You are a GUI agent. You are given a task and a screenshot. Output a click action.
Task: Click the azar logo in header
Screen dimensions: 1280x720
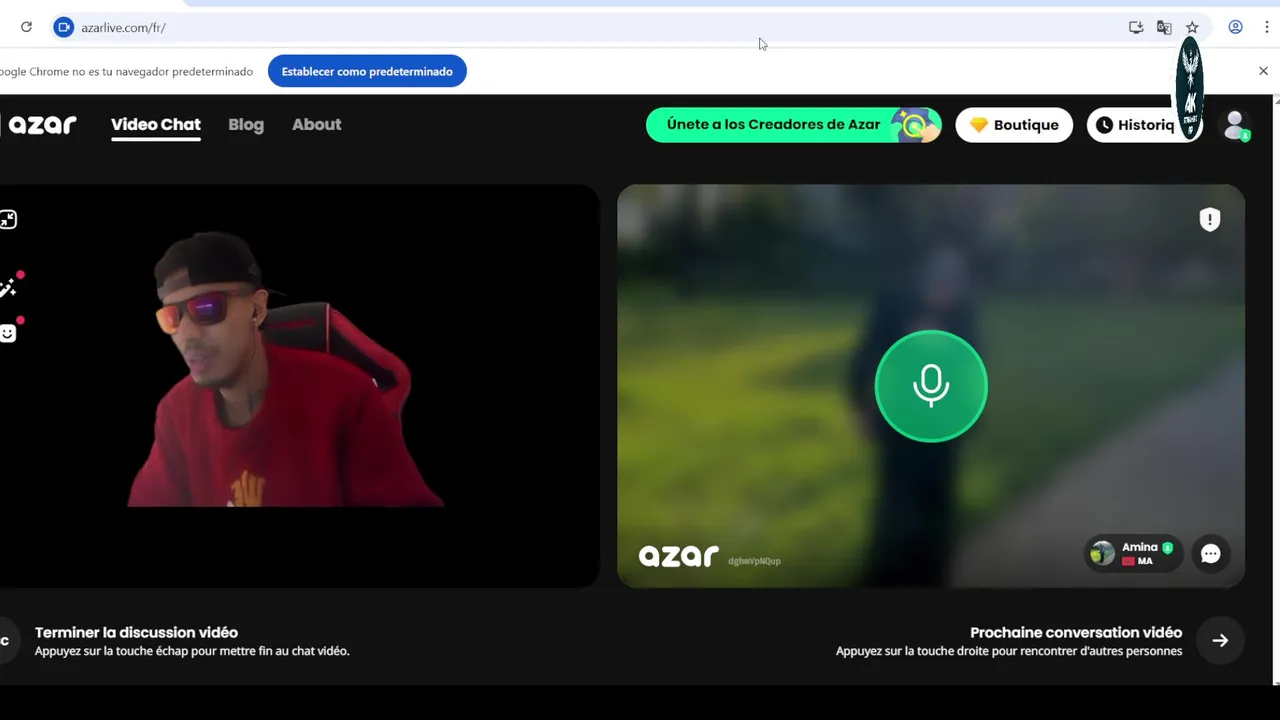click(41, 124)
